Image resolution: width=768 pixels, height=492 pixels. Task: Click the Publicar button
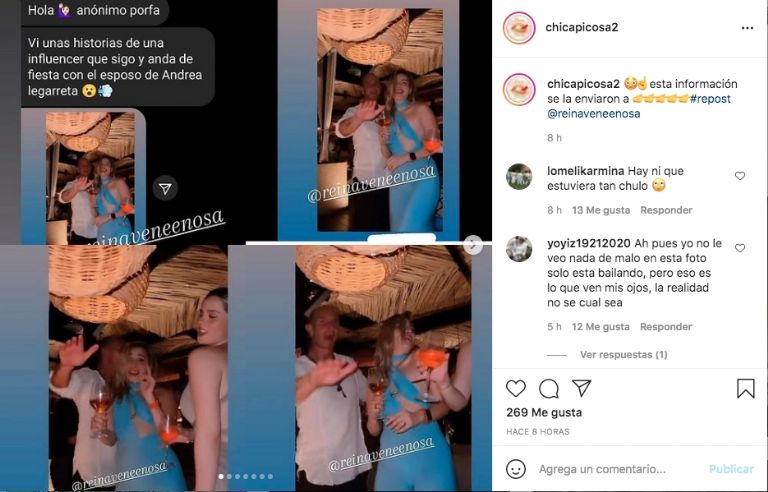point(731,469)
